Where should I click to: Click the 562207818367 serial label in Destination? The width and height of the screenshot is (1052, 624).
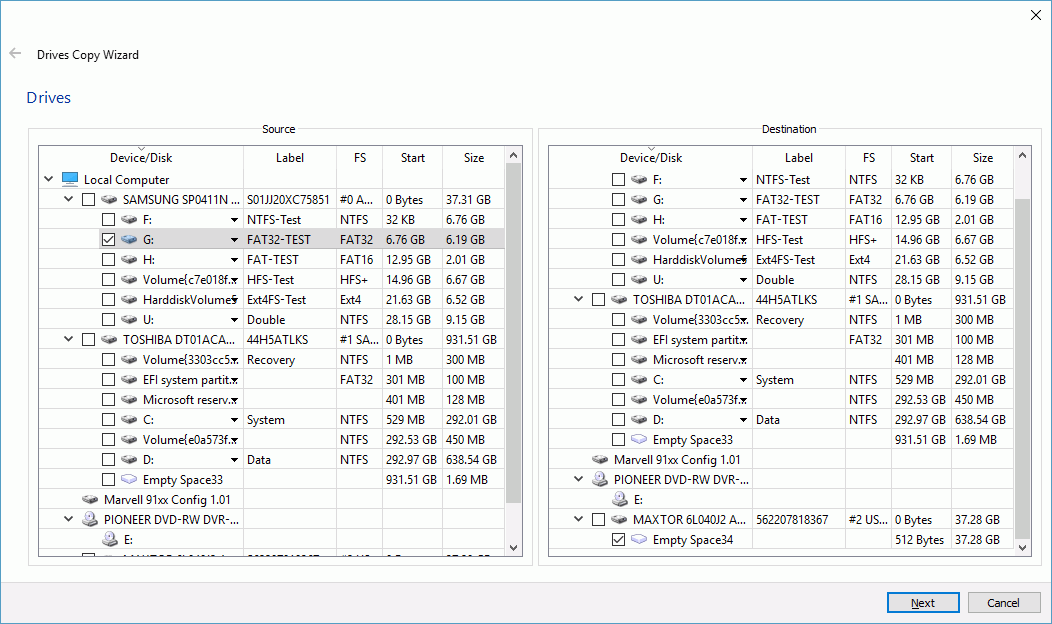[792, 520]
